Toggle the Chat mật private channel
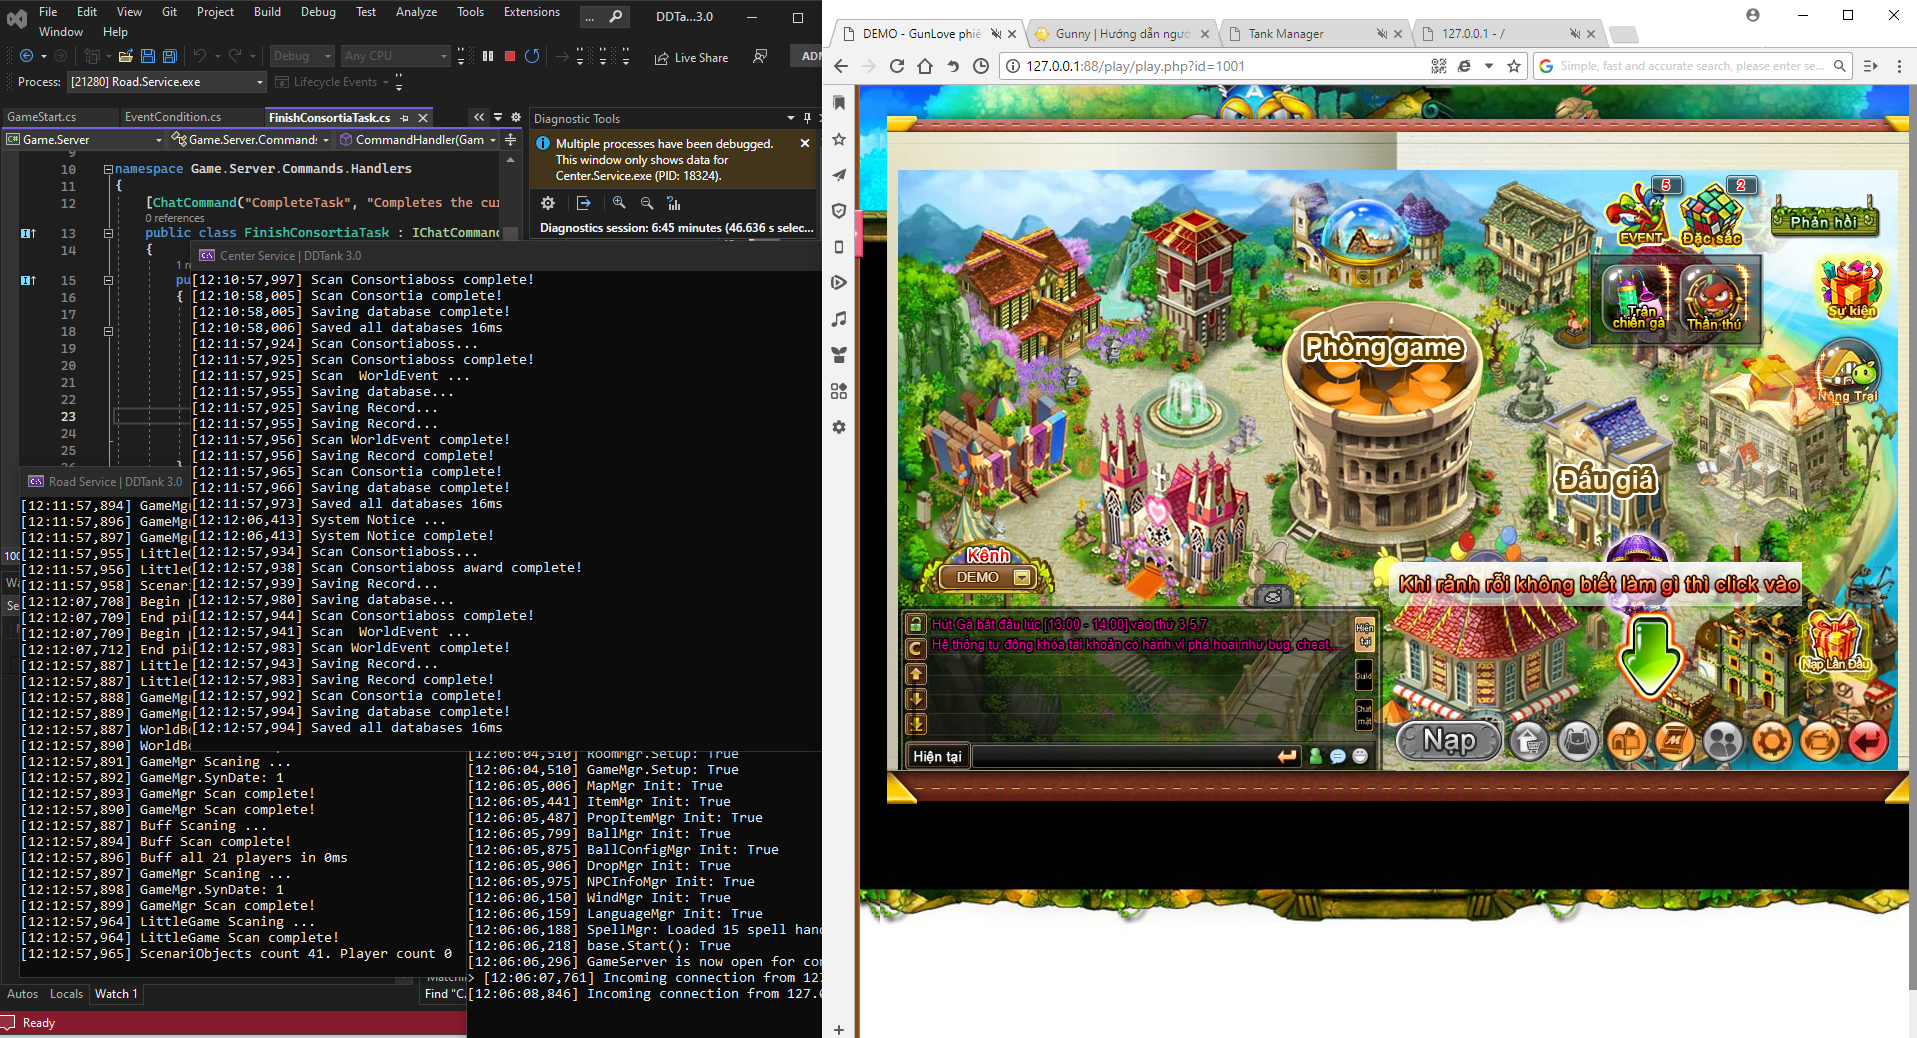This screenshot has width=1917, height=1038. [x=1364, y=714]
